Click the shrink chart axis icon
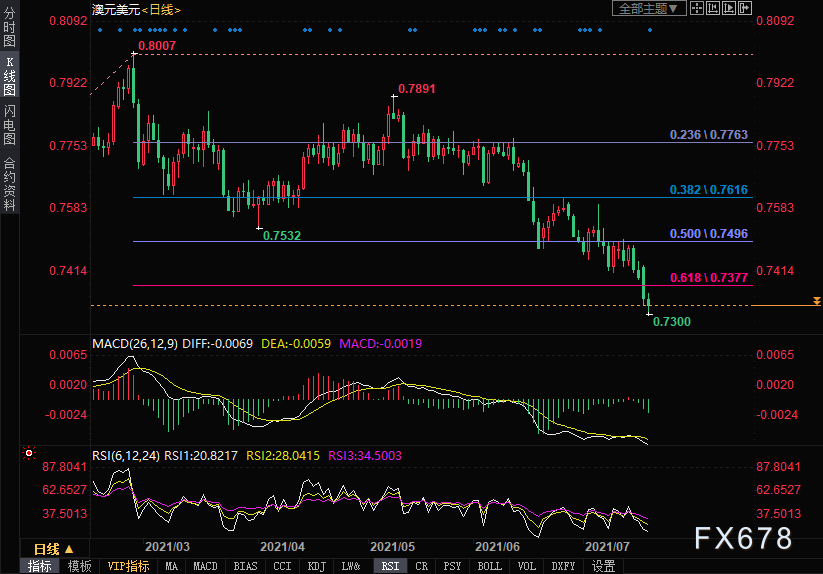Image resolution: width=823 pixels, height=574 pixels. [x=713, y=8]
